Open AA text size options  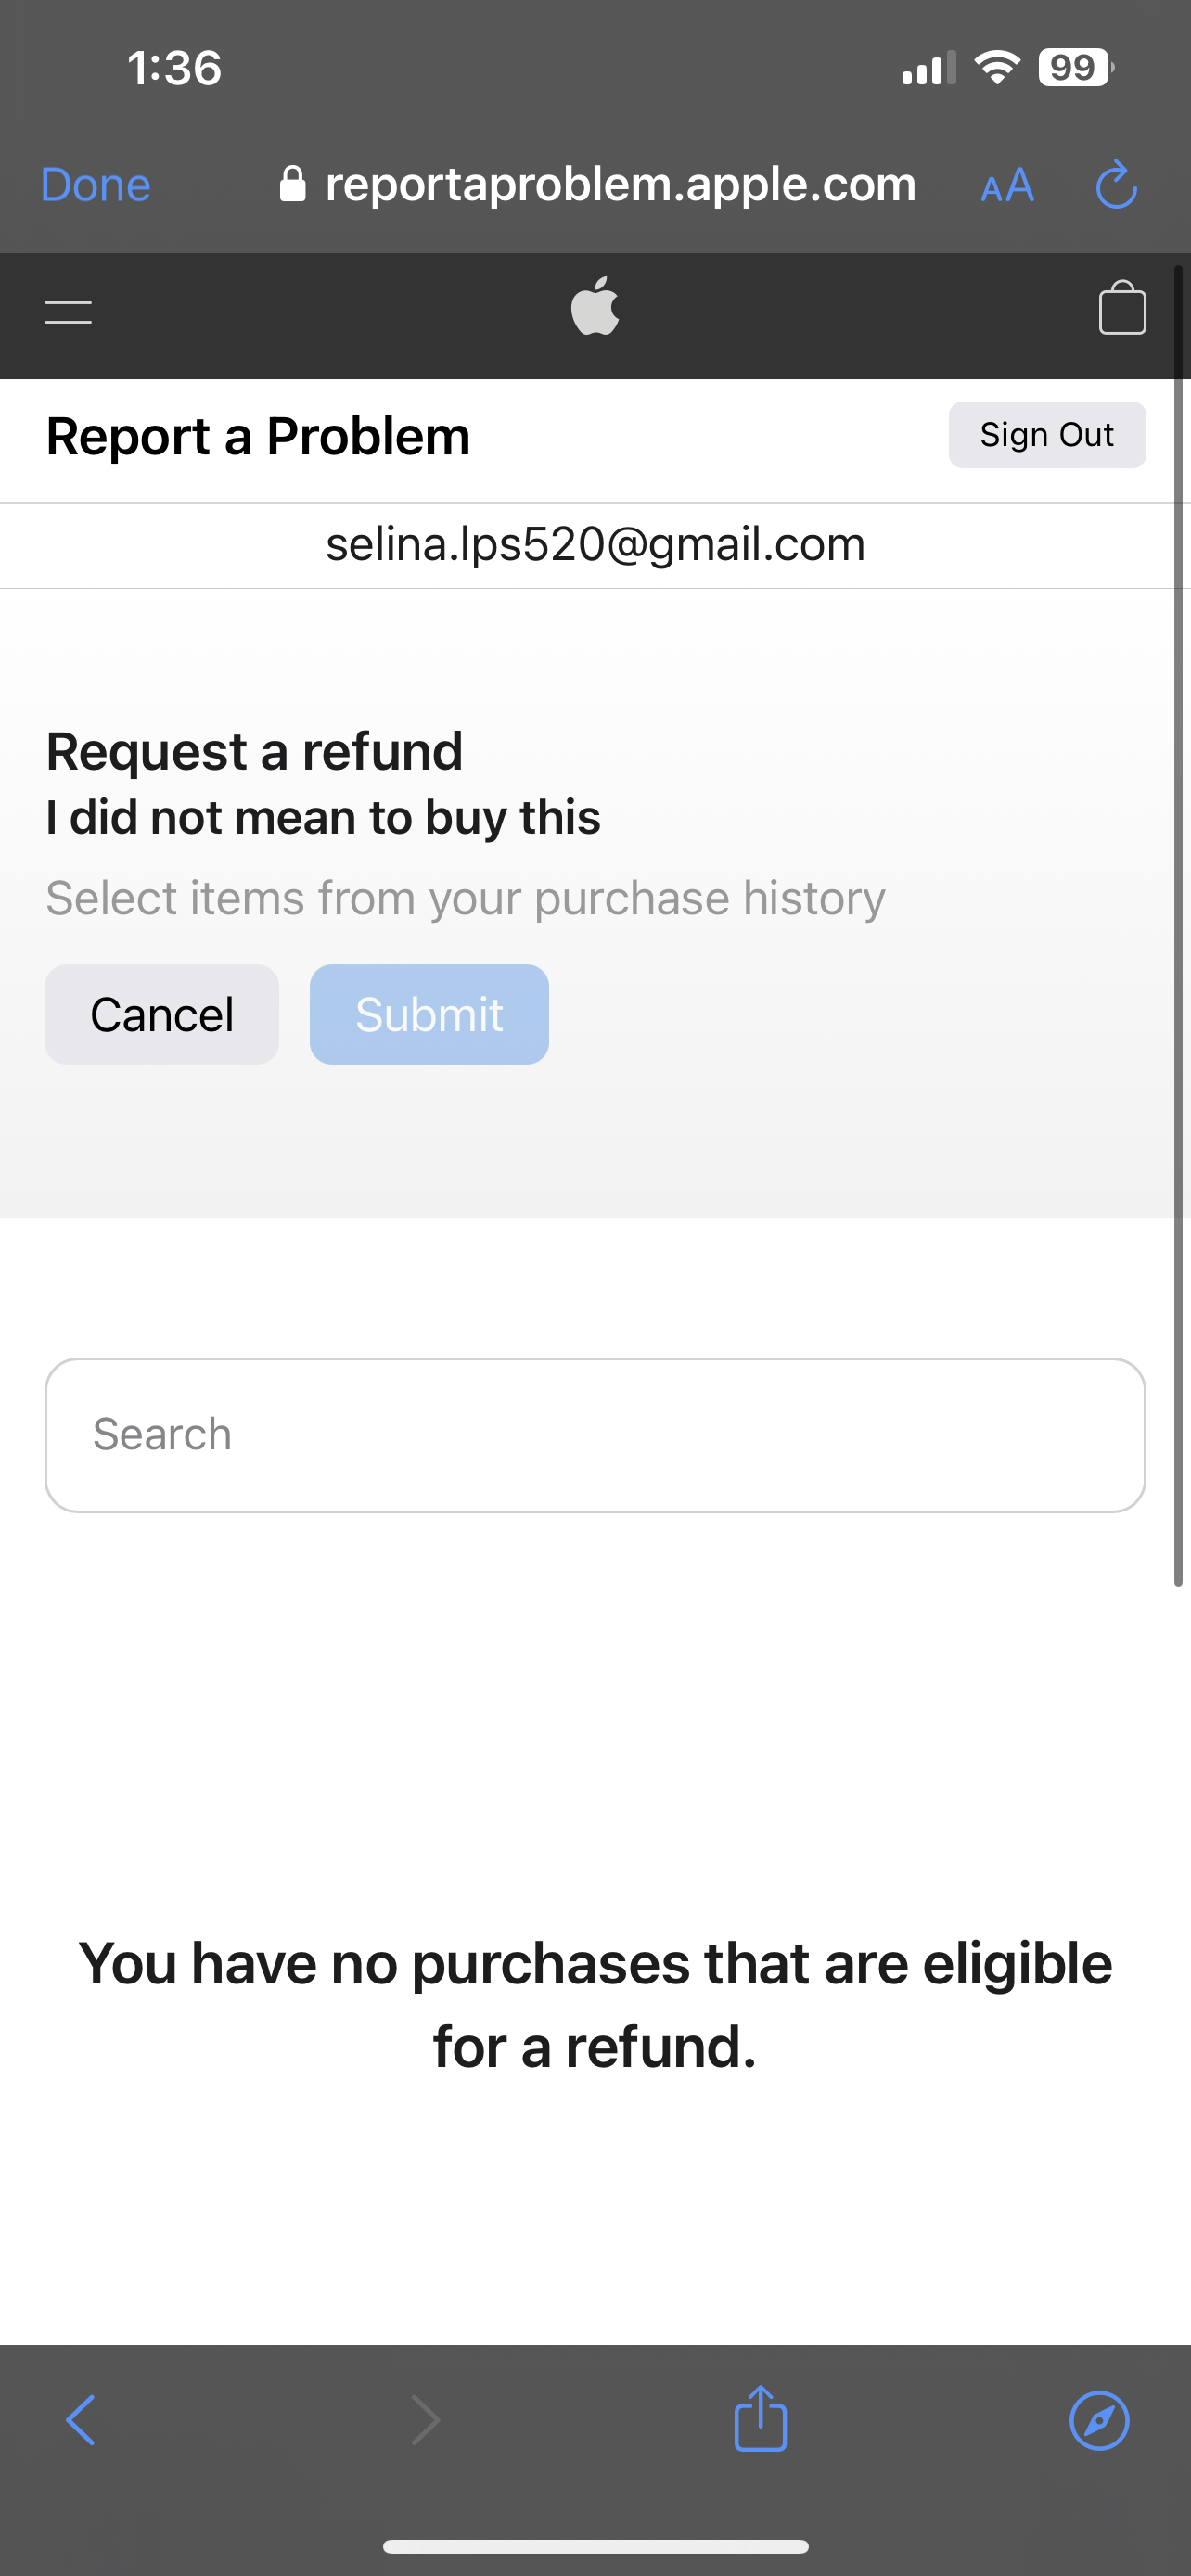coord(1007,186)
